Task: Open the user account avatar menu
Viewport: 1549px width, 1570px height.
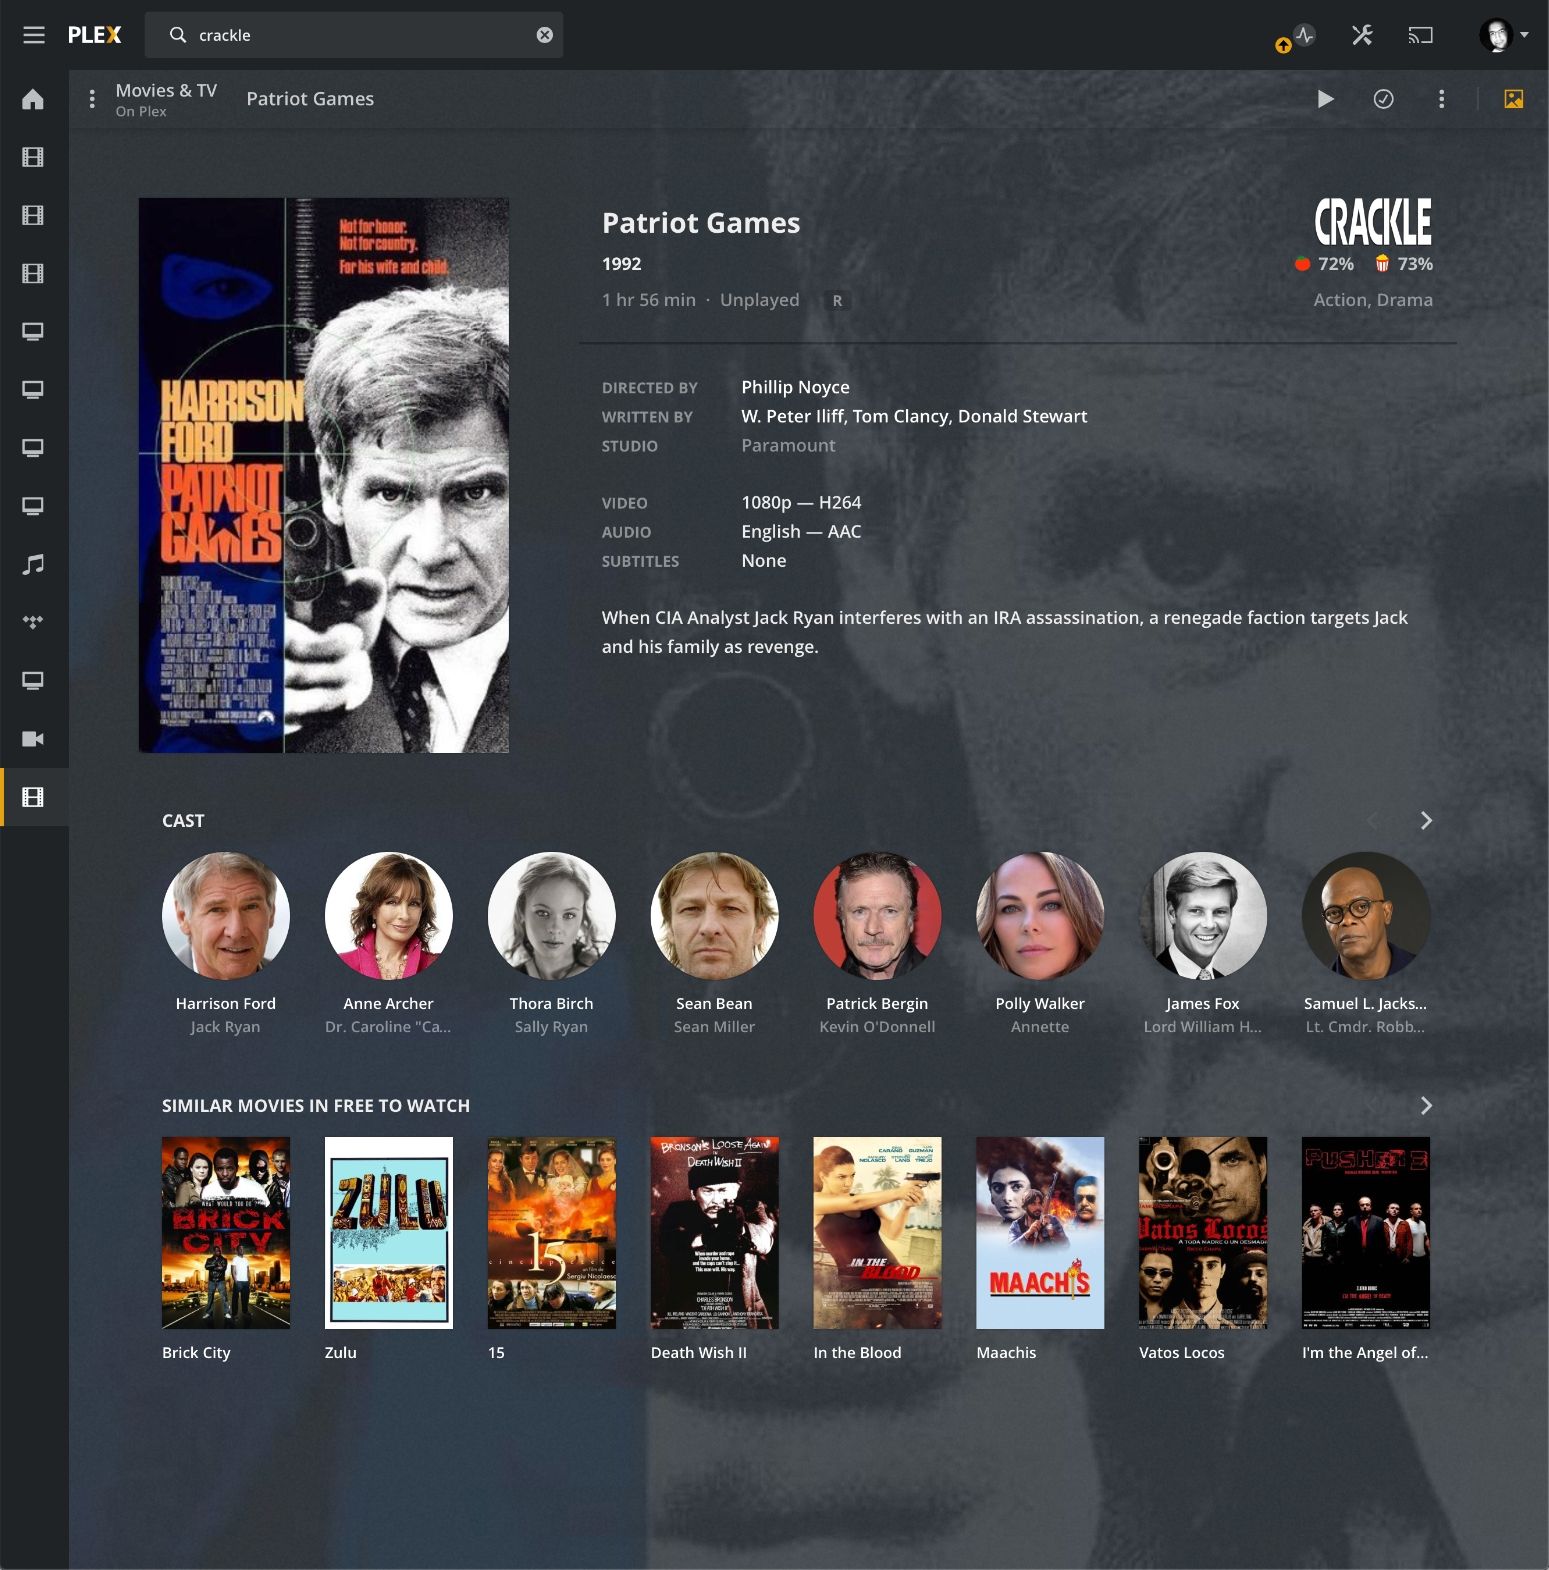Action: coord(1503,35)
